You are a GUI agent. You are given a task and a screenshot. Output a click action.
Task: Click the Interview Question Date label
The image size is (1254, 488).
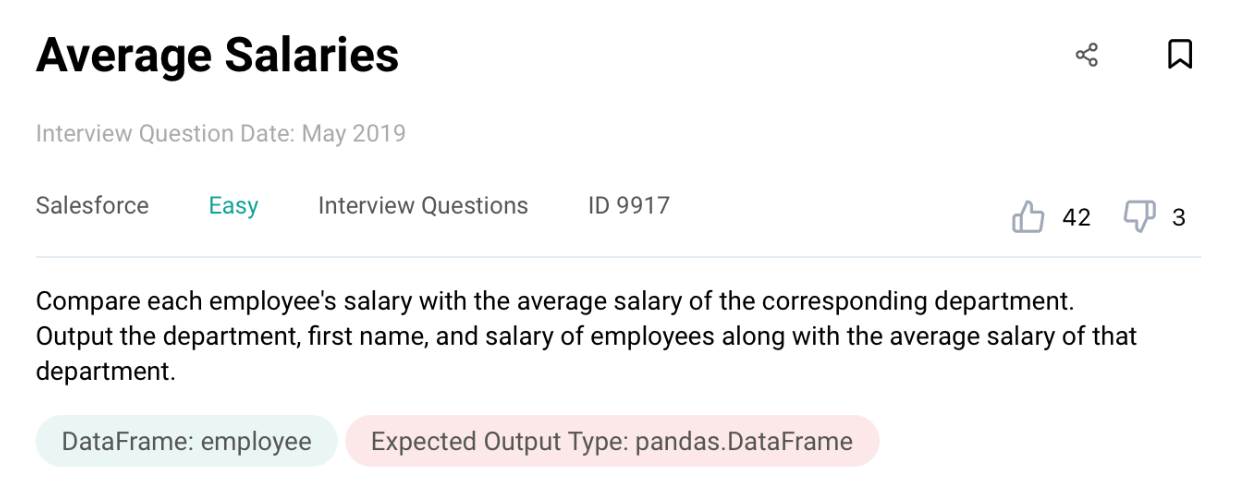[x=165, y=133]
